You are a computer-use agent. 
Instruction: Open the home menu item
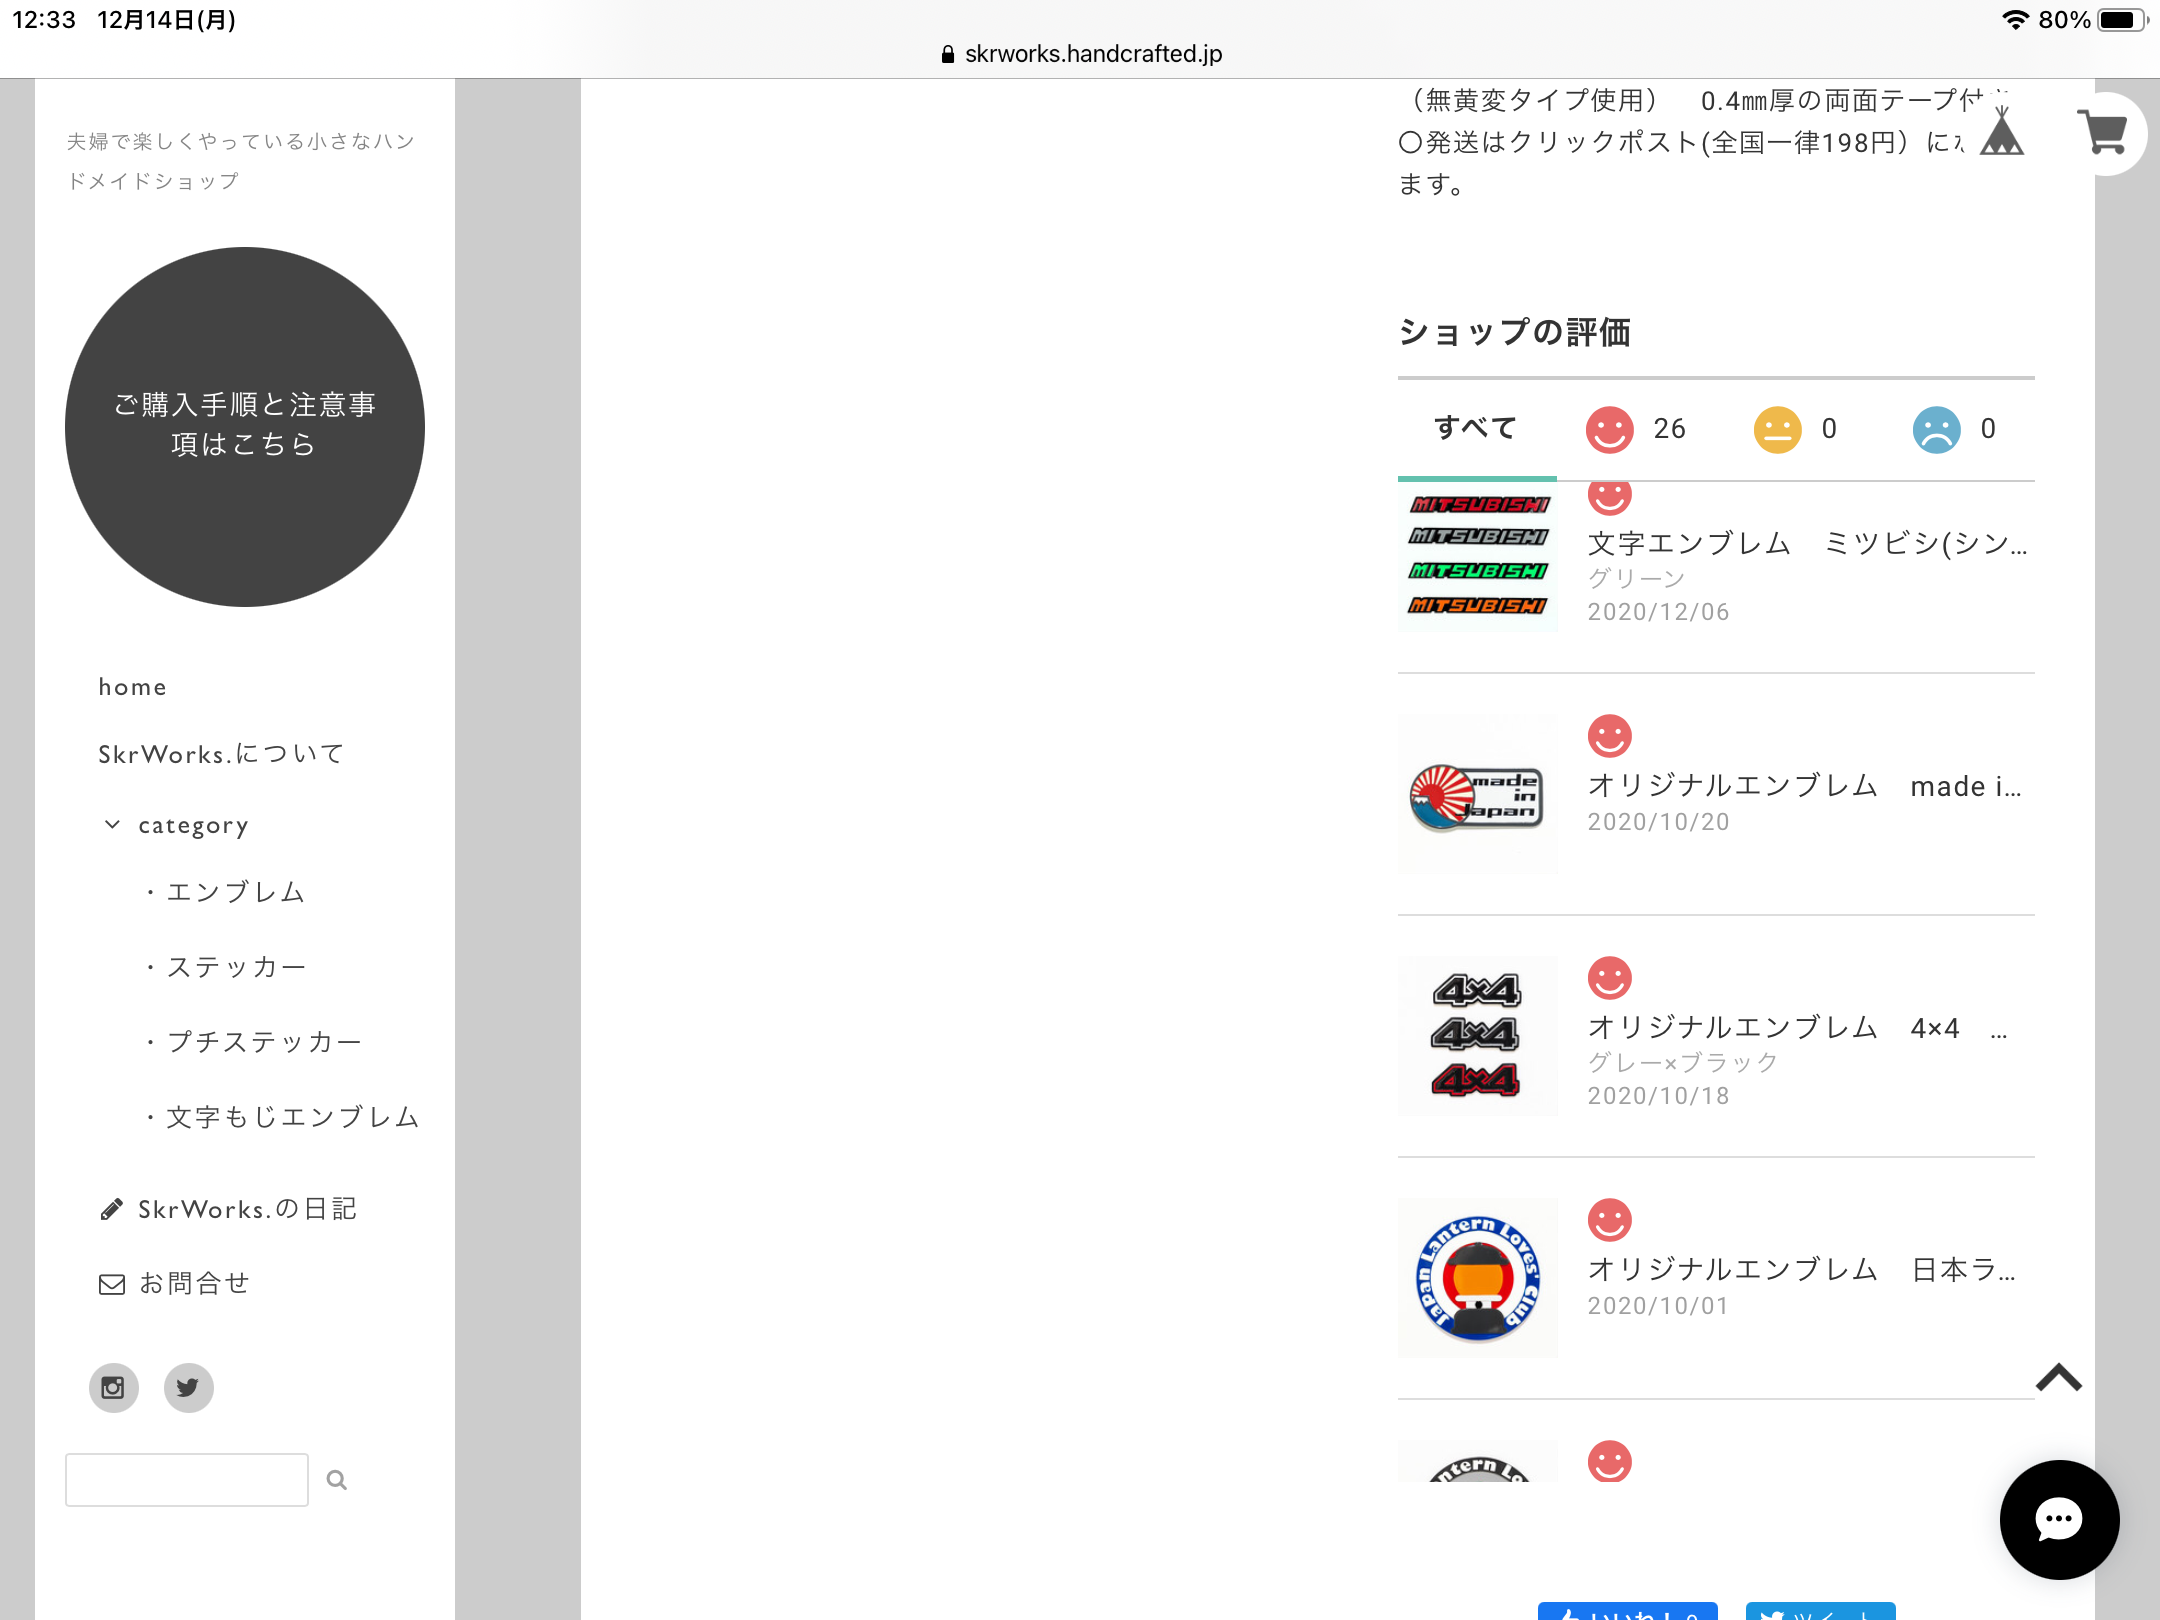[x=132, y=687]
